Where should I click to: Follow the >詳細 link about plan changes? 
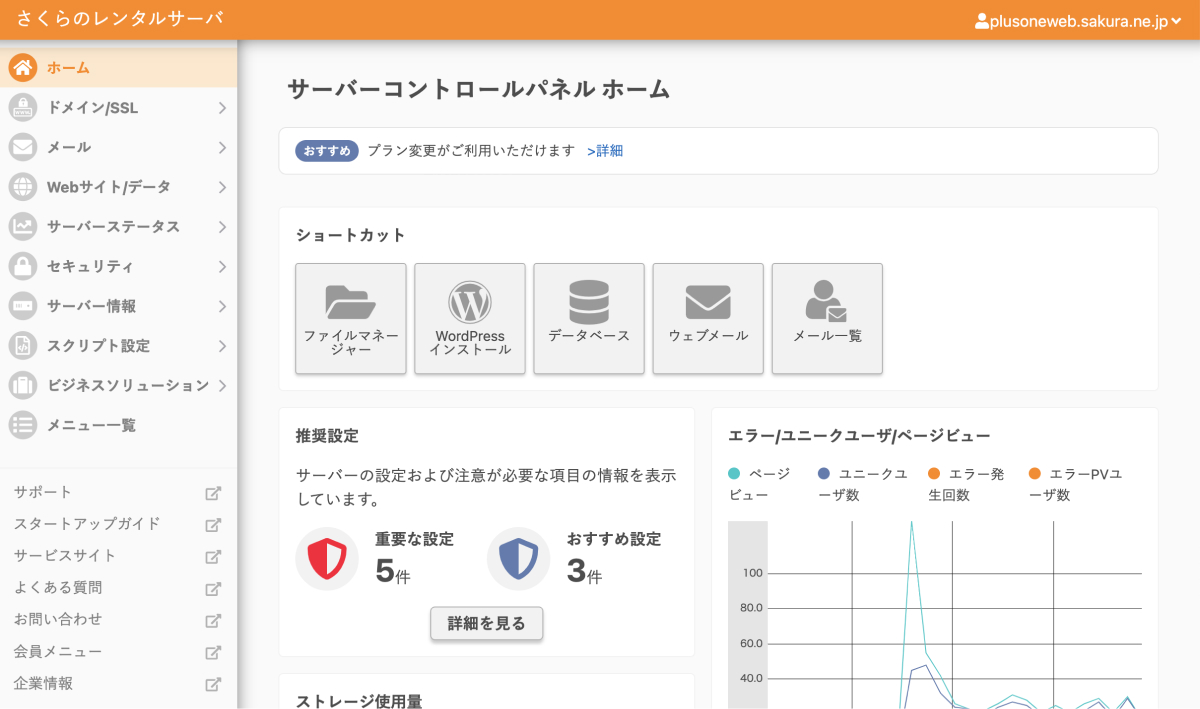[606, 150]
